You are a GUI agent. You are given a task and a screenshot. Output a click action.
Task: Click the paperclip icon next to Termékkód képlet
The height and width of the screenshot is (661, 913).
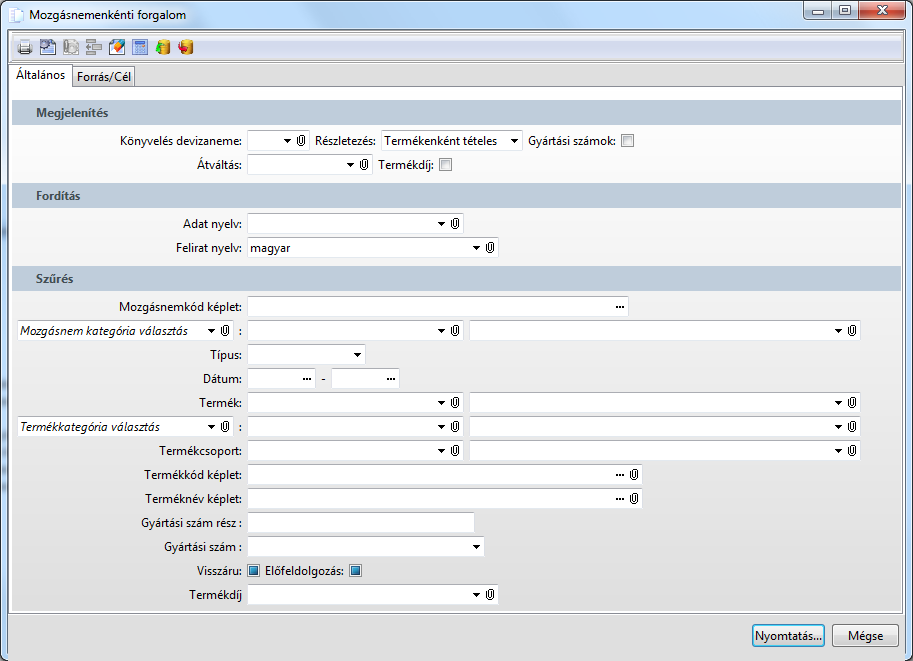pos(634,474)
